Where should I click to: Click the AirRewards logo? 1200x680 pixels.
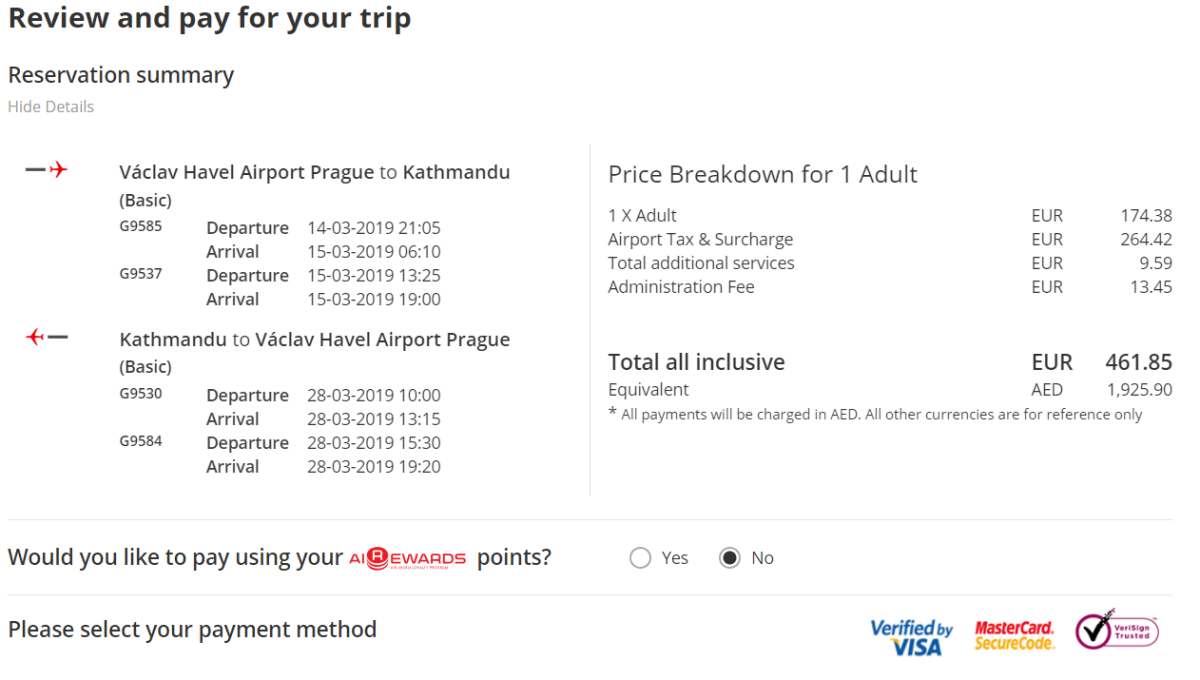(407, 559)
